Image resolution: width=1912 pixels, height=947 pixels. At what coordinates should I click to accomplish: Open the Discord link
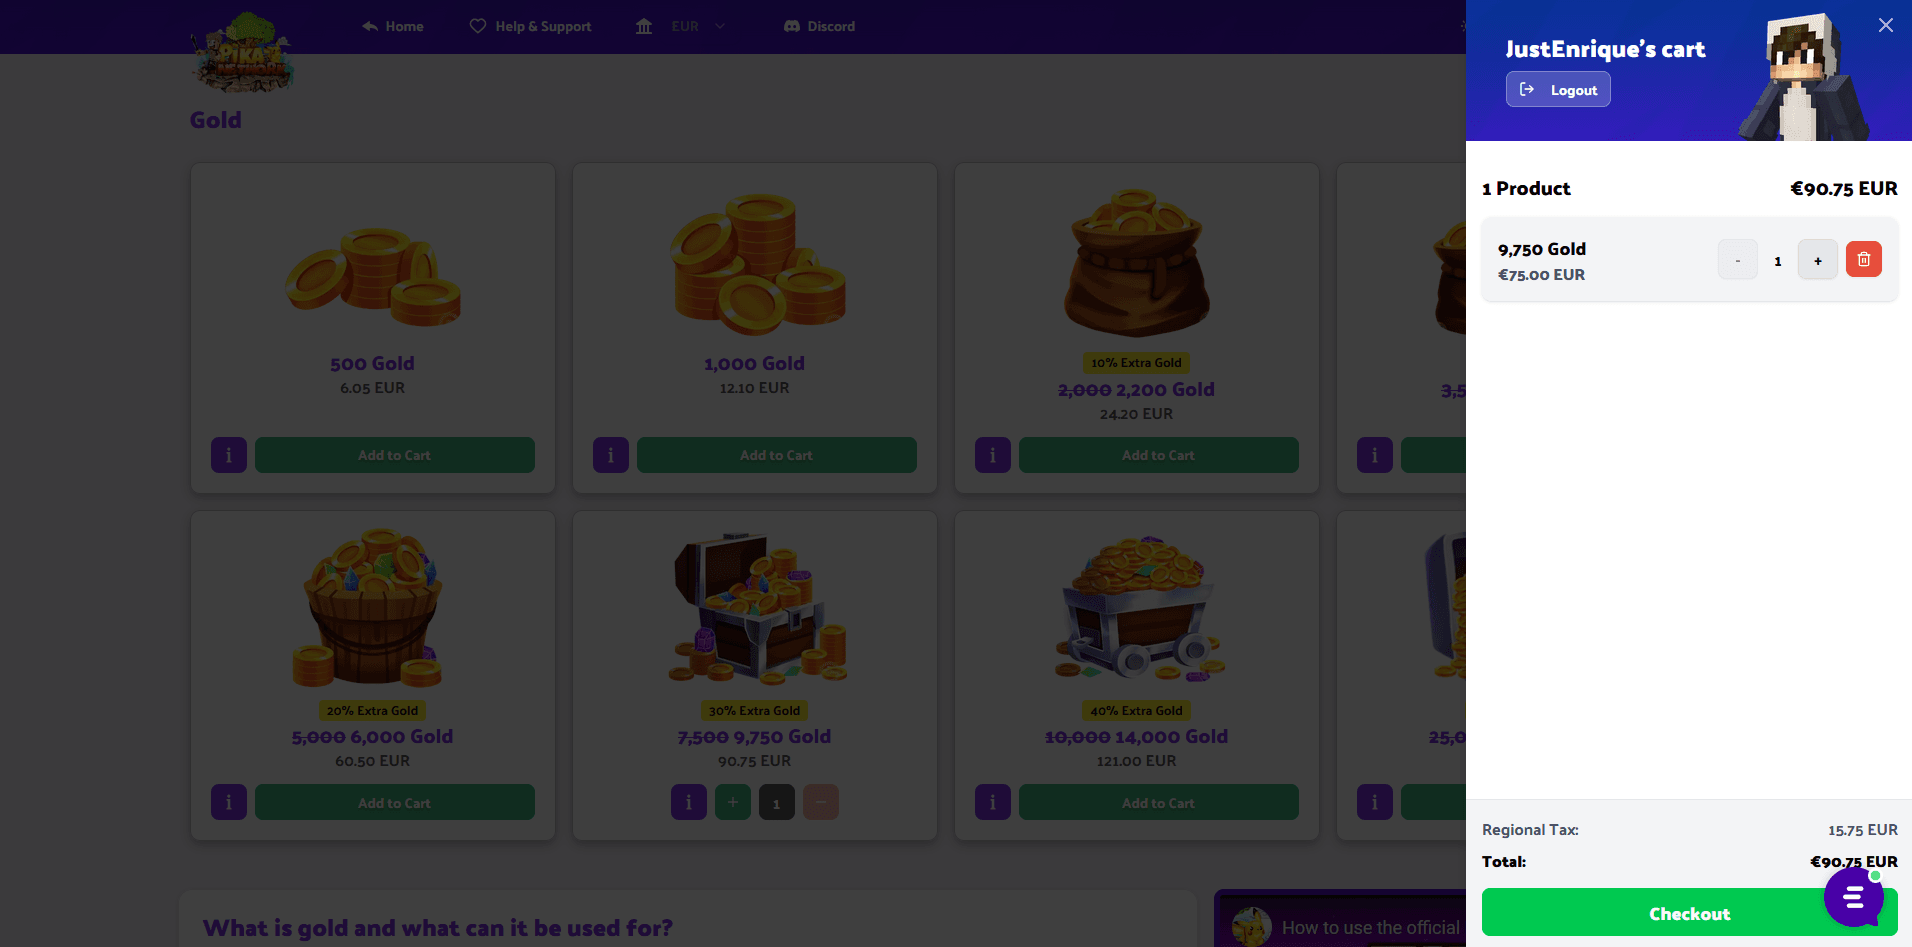[x=819, y=26]
